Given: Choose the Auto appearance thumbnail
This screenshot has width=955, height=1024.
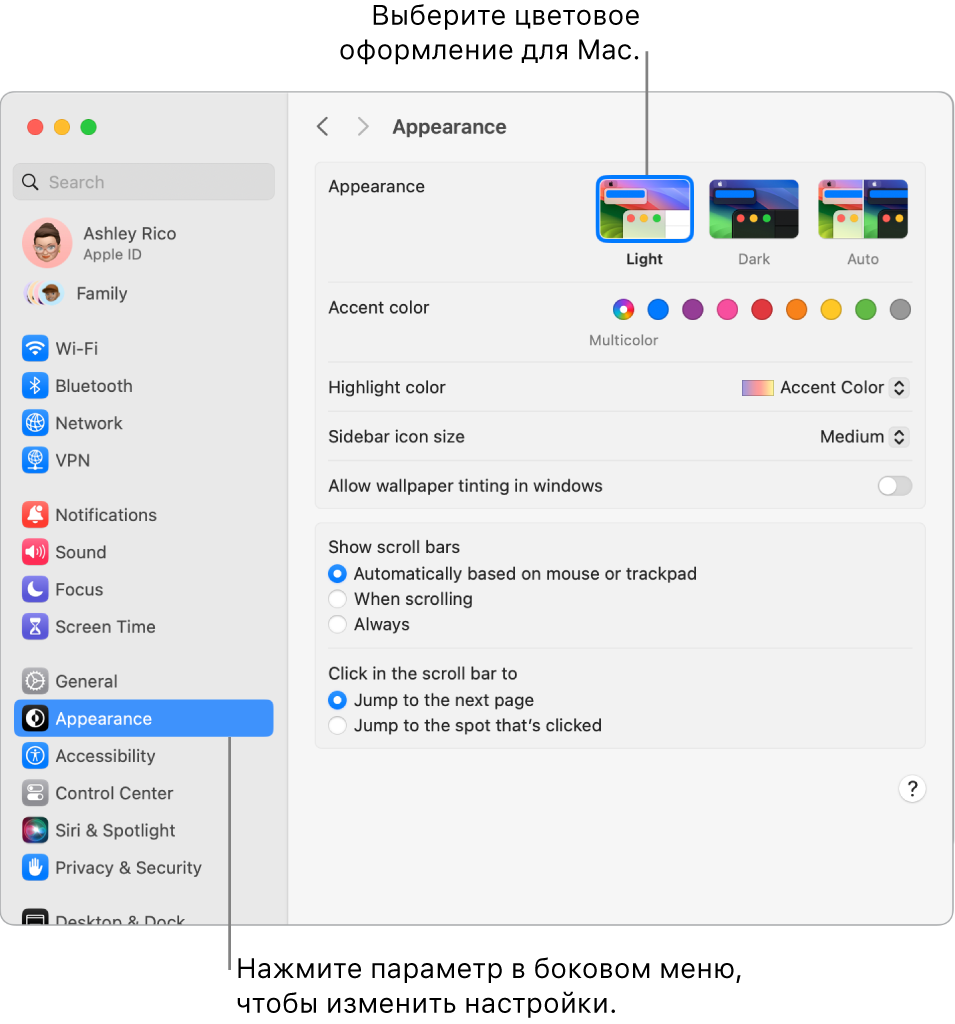Looking at the screenshot, I should pos(863,209).
